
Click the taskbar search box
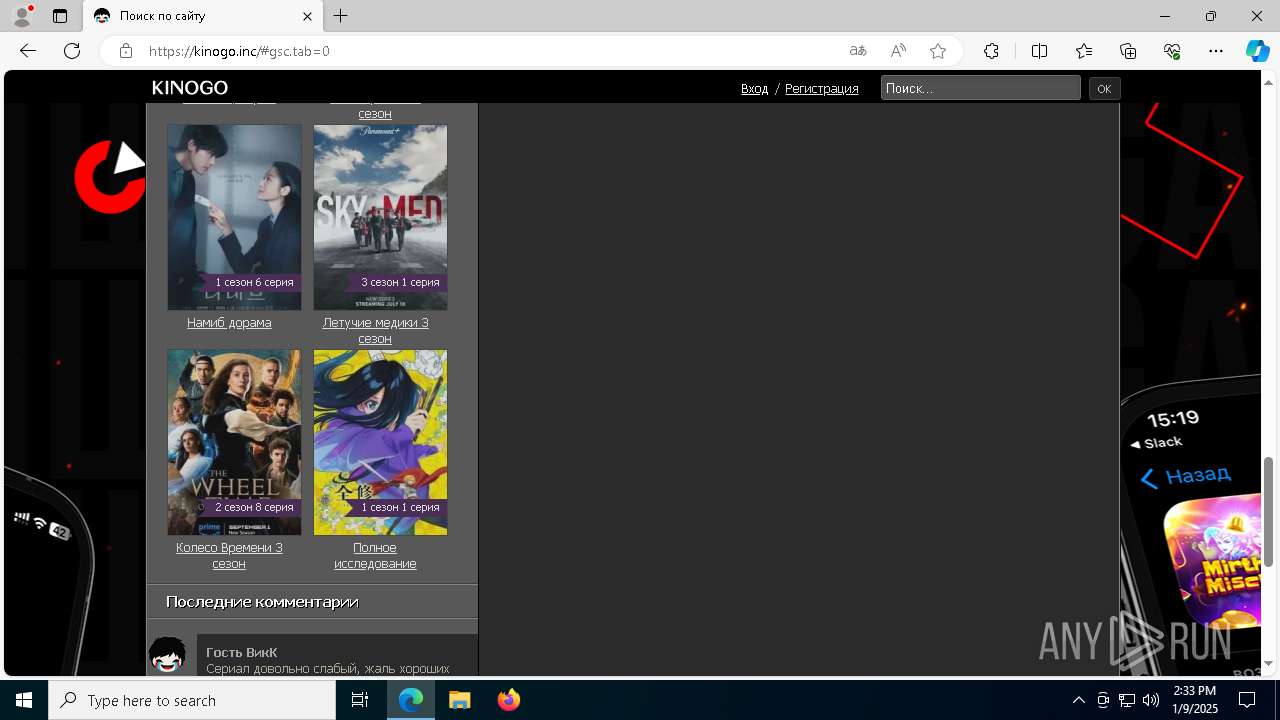click(x=192, y=700)
